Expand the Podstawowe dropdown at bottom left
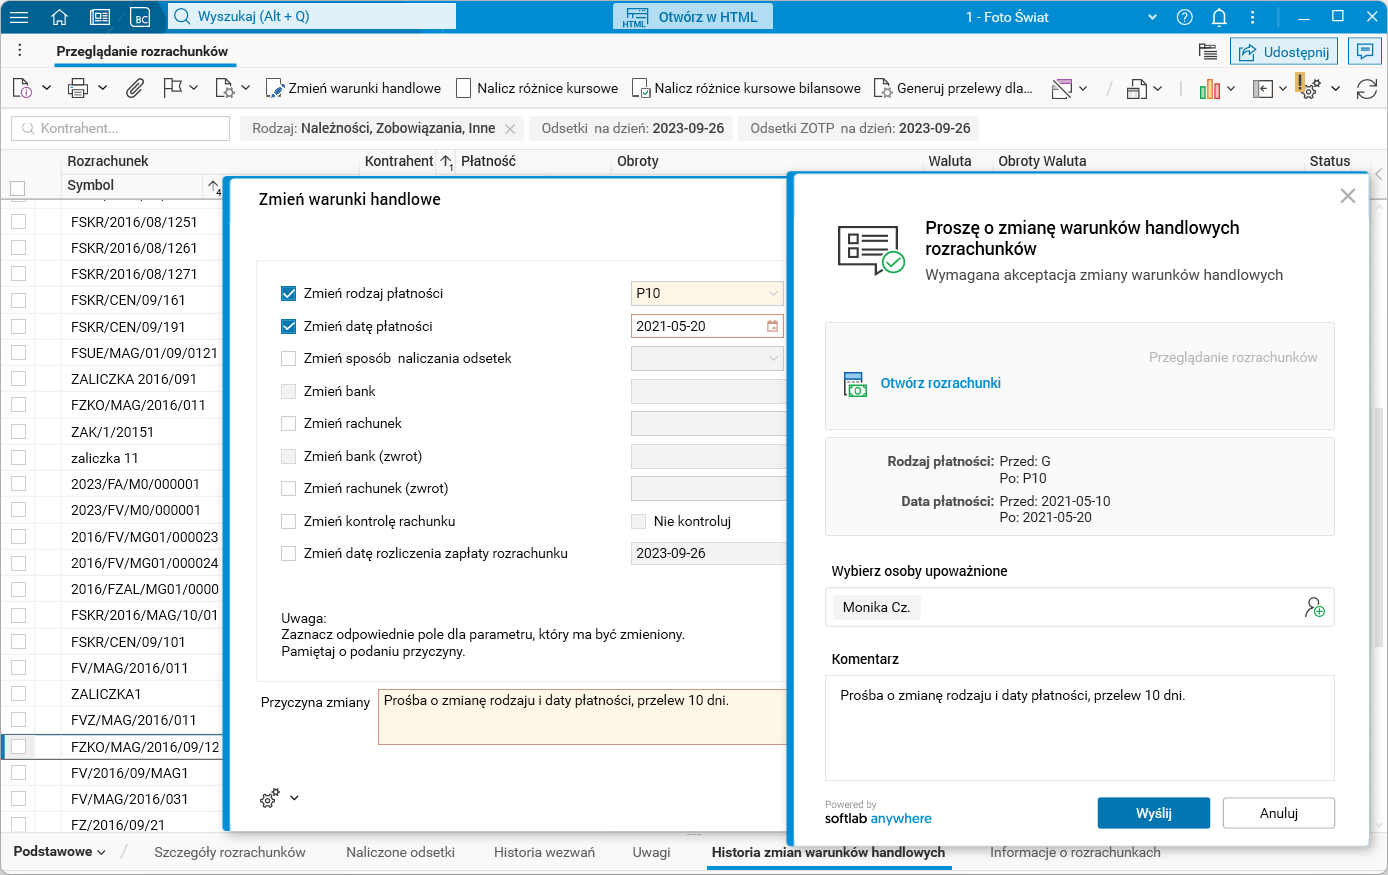This screenshot has width=1388, height=875. 60,852
